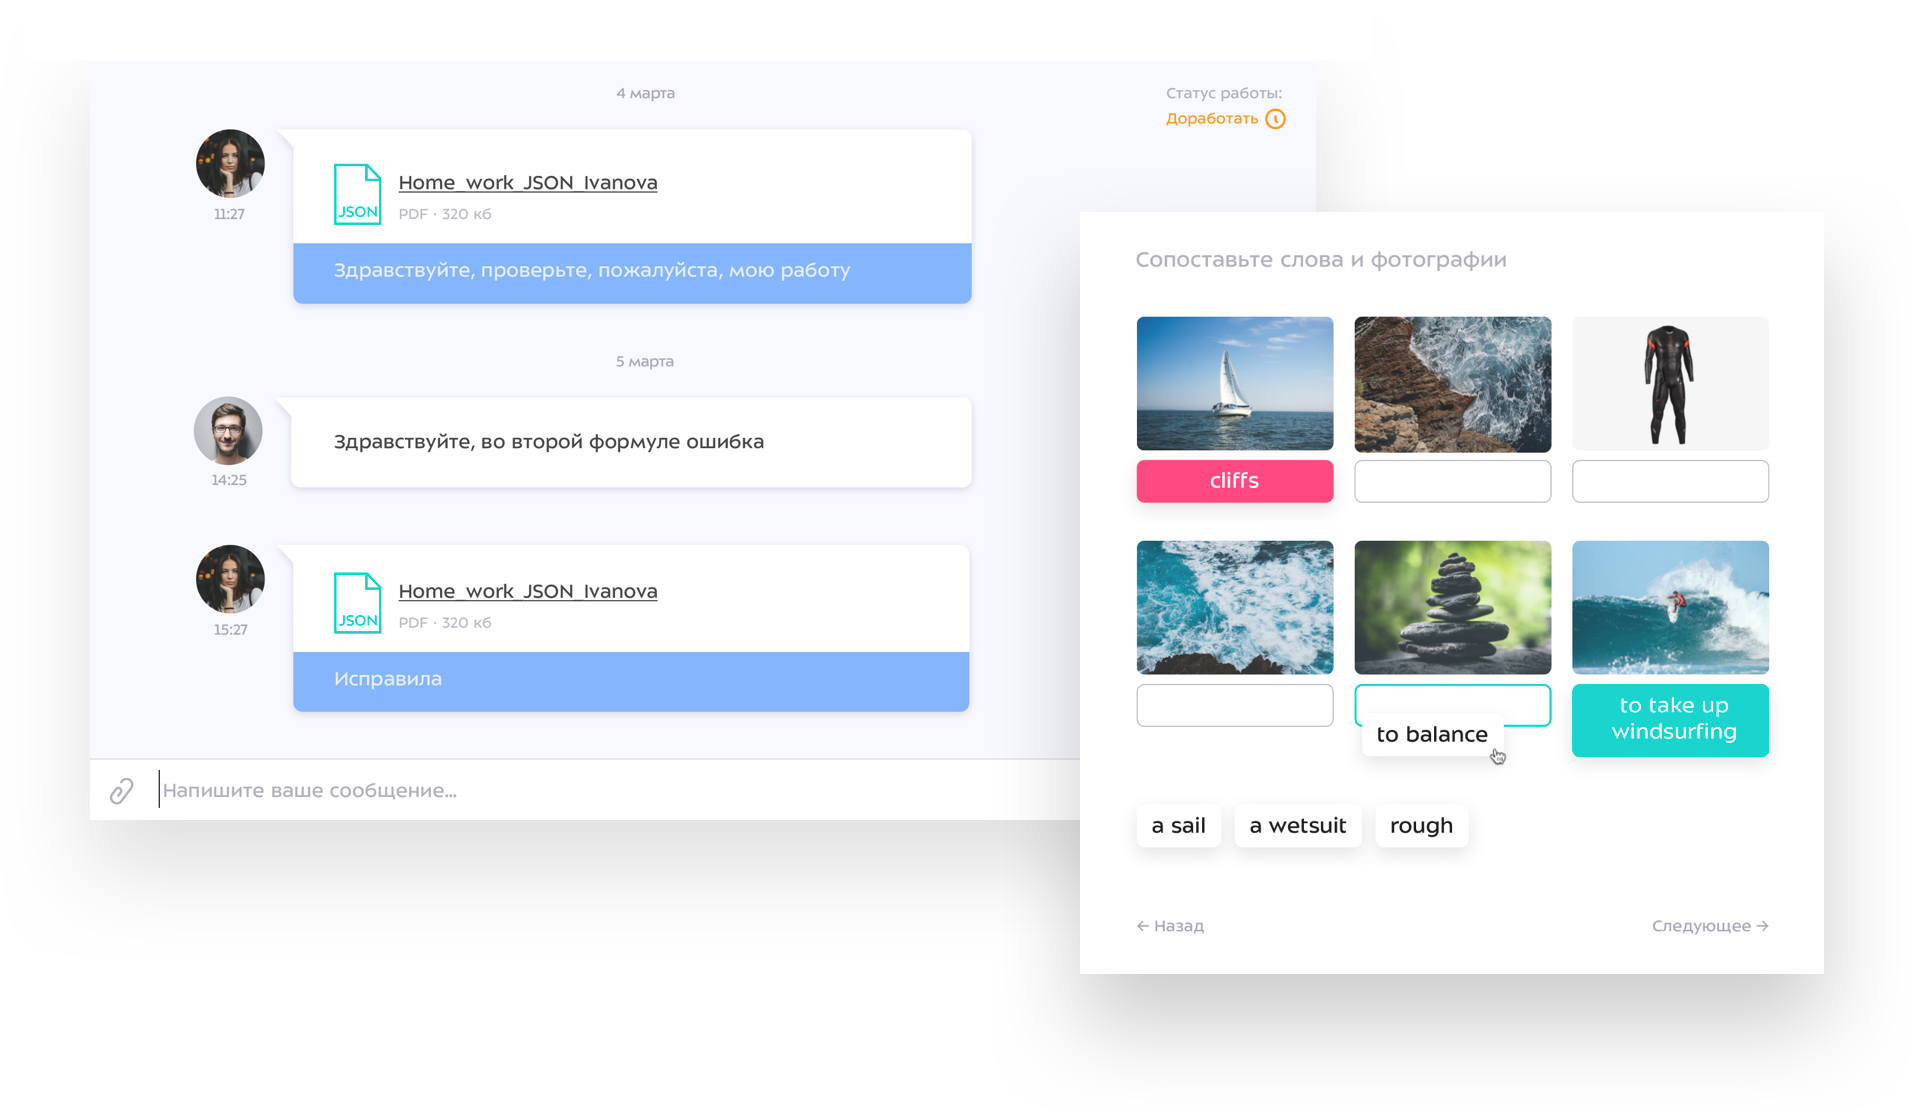Focus the Напишите ваше сообщение input field
The height and width of the screenshot is (1114, 1914).
tap(600, 791)
